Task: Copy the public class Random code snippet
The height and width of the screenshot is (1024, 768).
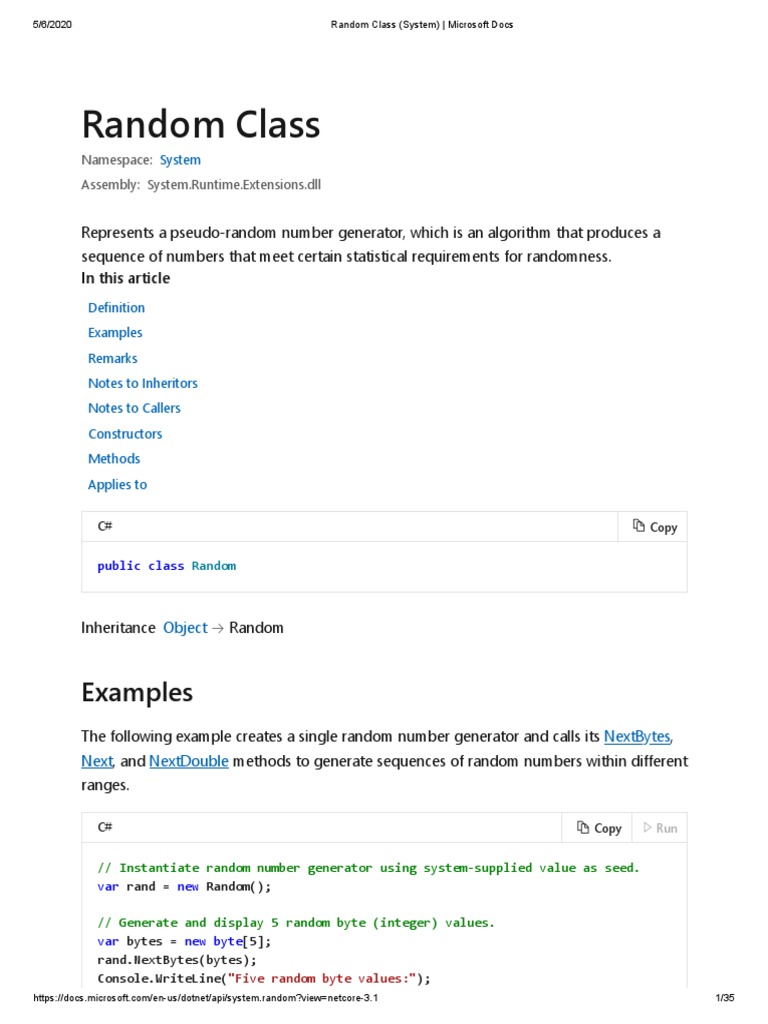Action: click(655, 527)
